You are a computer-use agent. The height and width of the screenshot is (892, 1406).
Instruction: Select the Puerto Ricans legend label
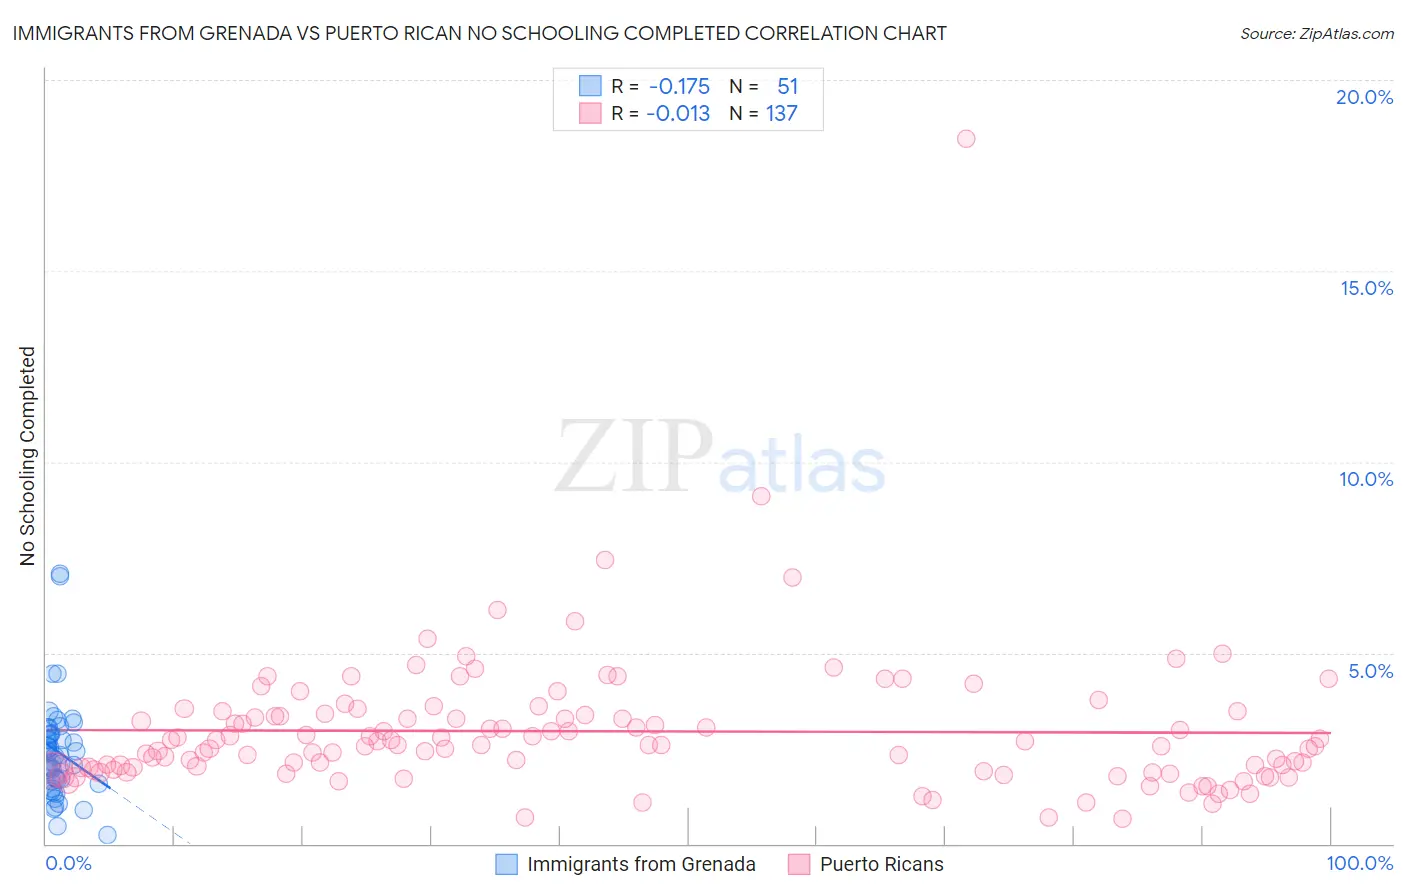pos(882,864)
